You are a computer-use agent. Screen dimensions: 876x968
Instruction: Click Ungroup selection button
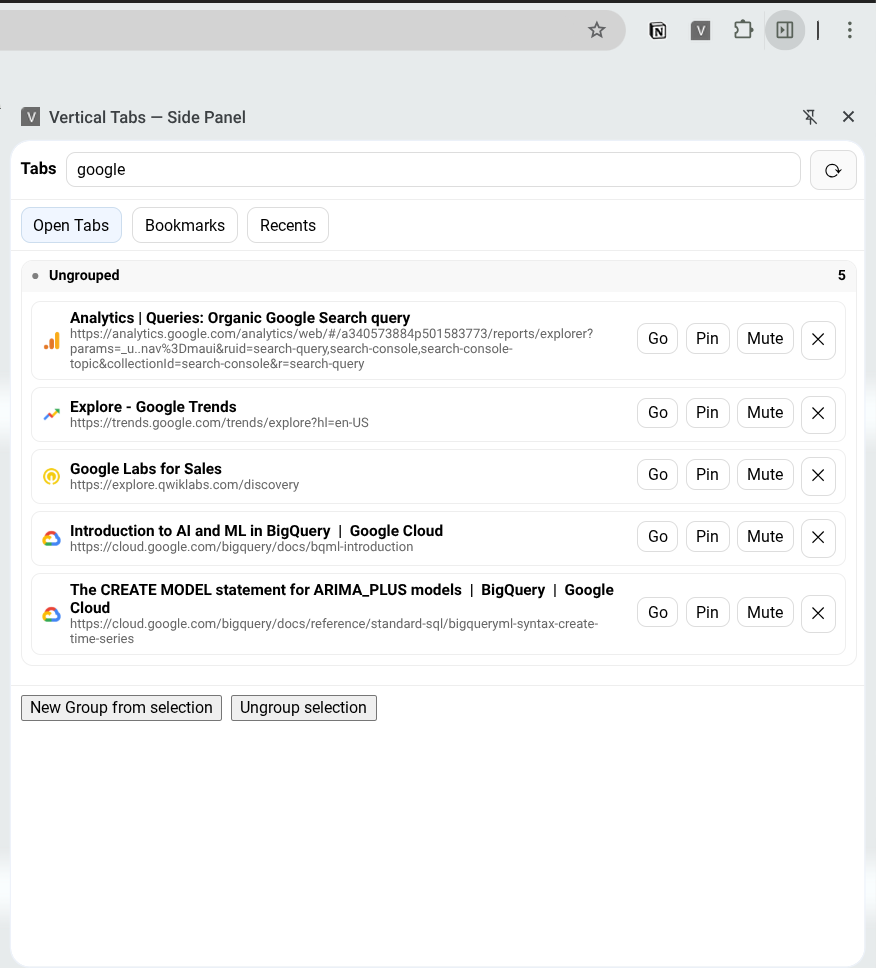(303, 708)
